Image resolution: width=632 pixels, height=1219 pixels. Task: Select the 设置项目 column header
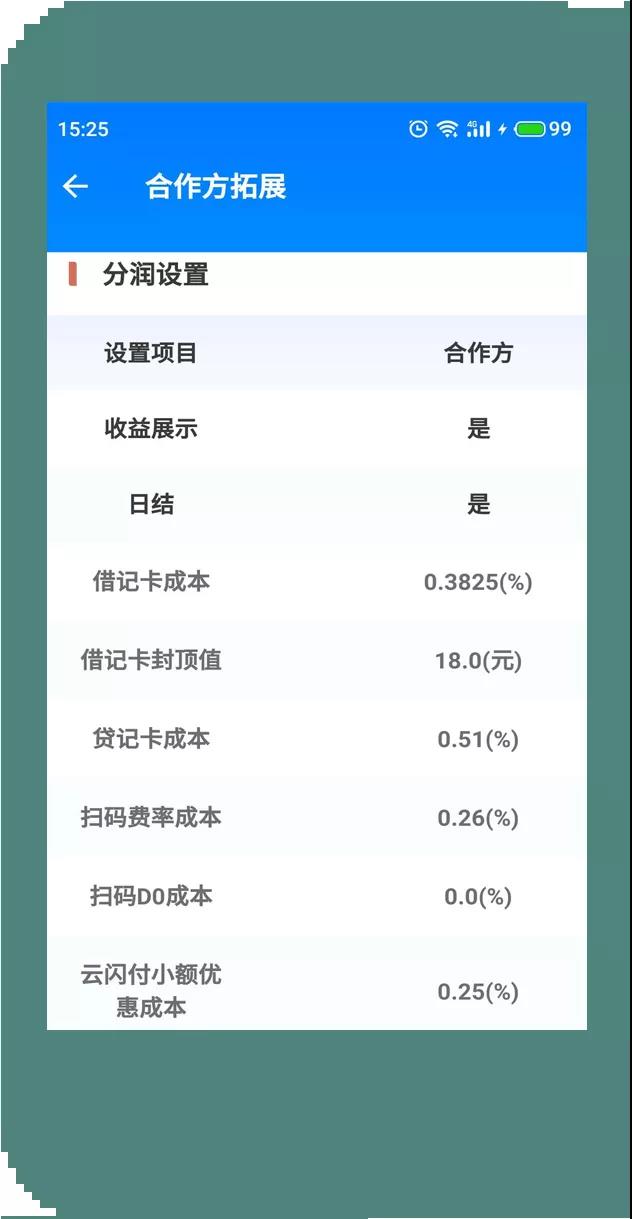(x=151, y=353)
